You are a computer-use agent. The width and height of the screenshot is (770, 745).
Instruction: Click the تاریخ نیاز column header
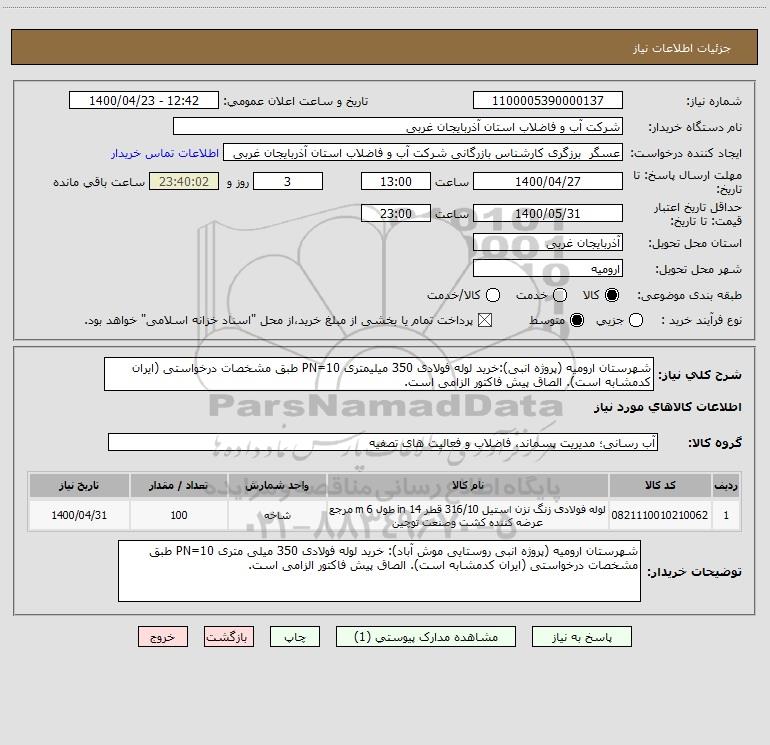click(x=79, y=485)
